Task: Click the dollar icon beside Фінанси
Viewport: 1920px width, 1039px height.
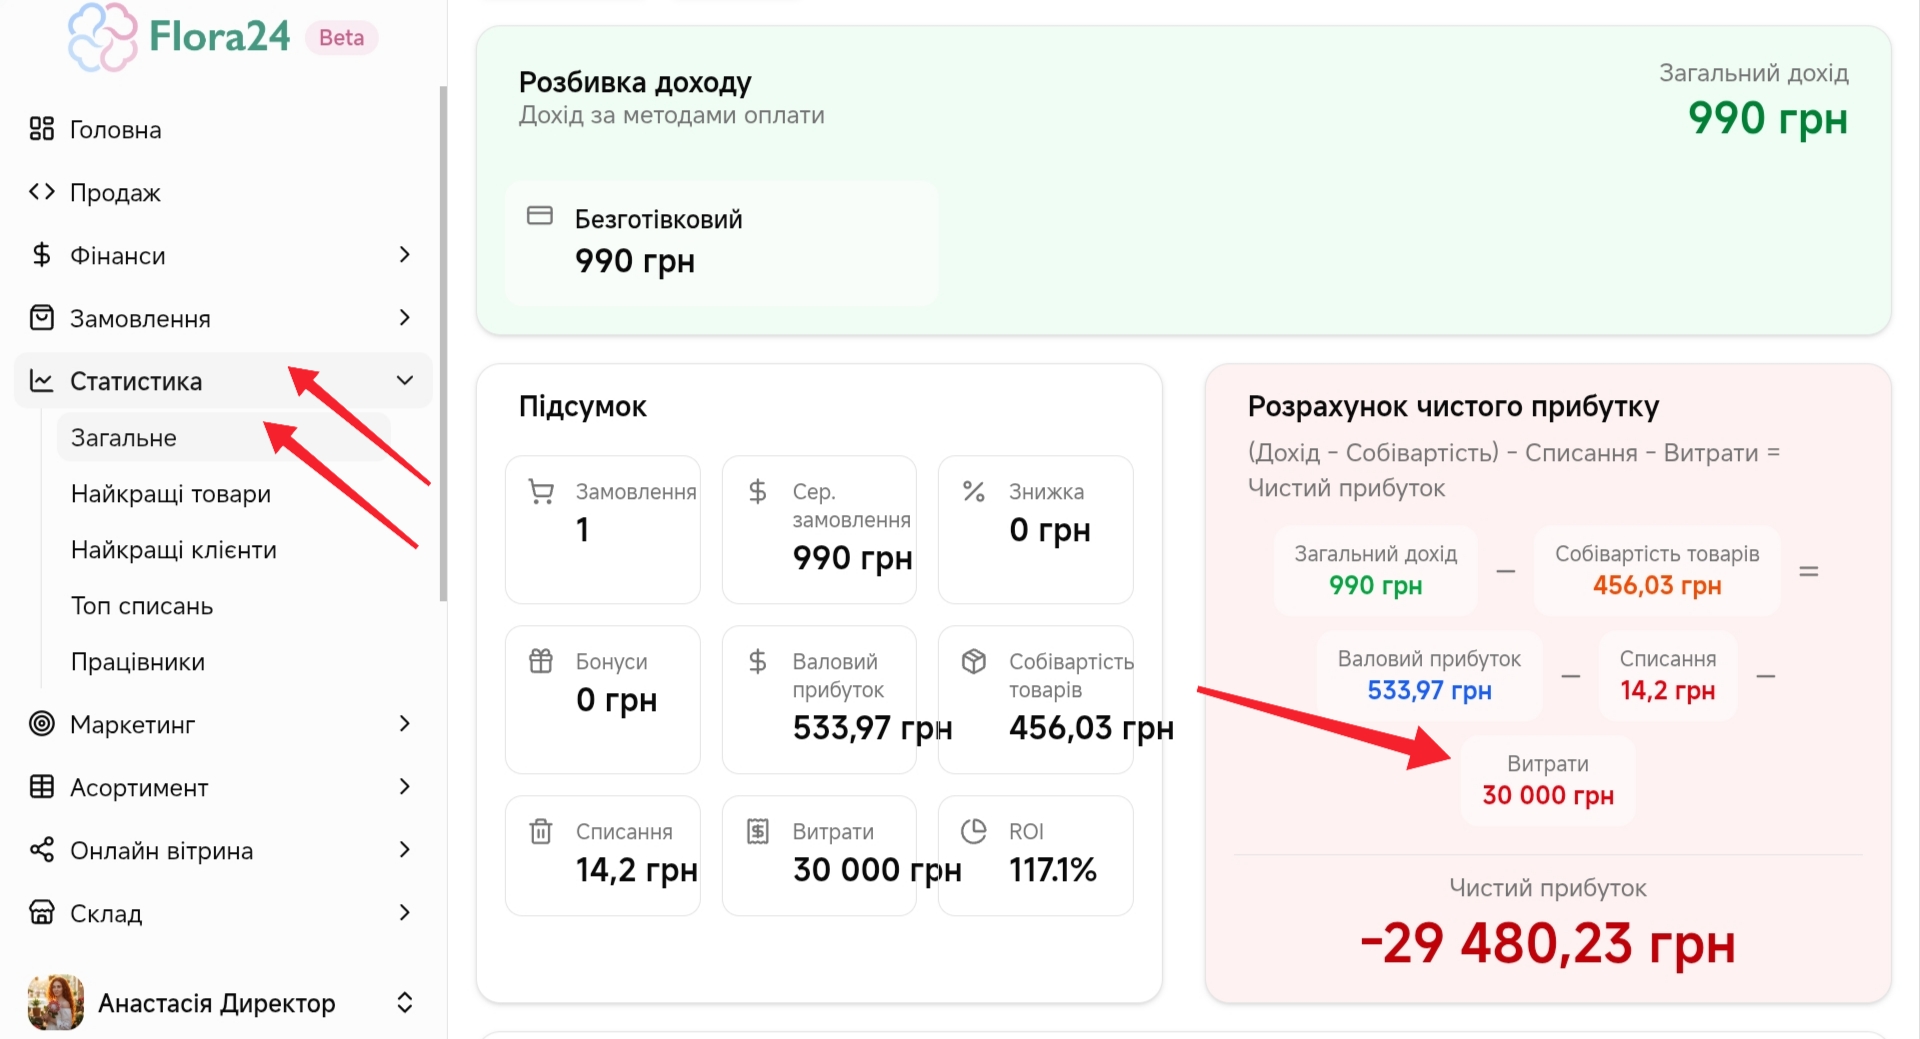Action: click(x=42, y=255)
